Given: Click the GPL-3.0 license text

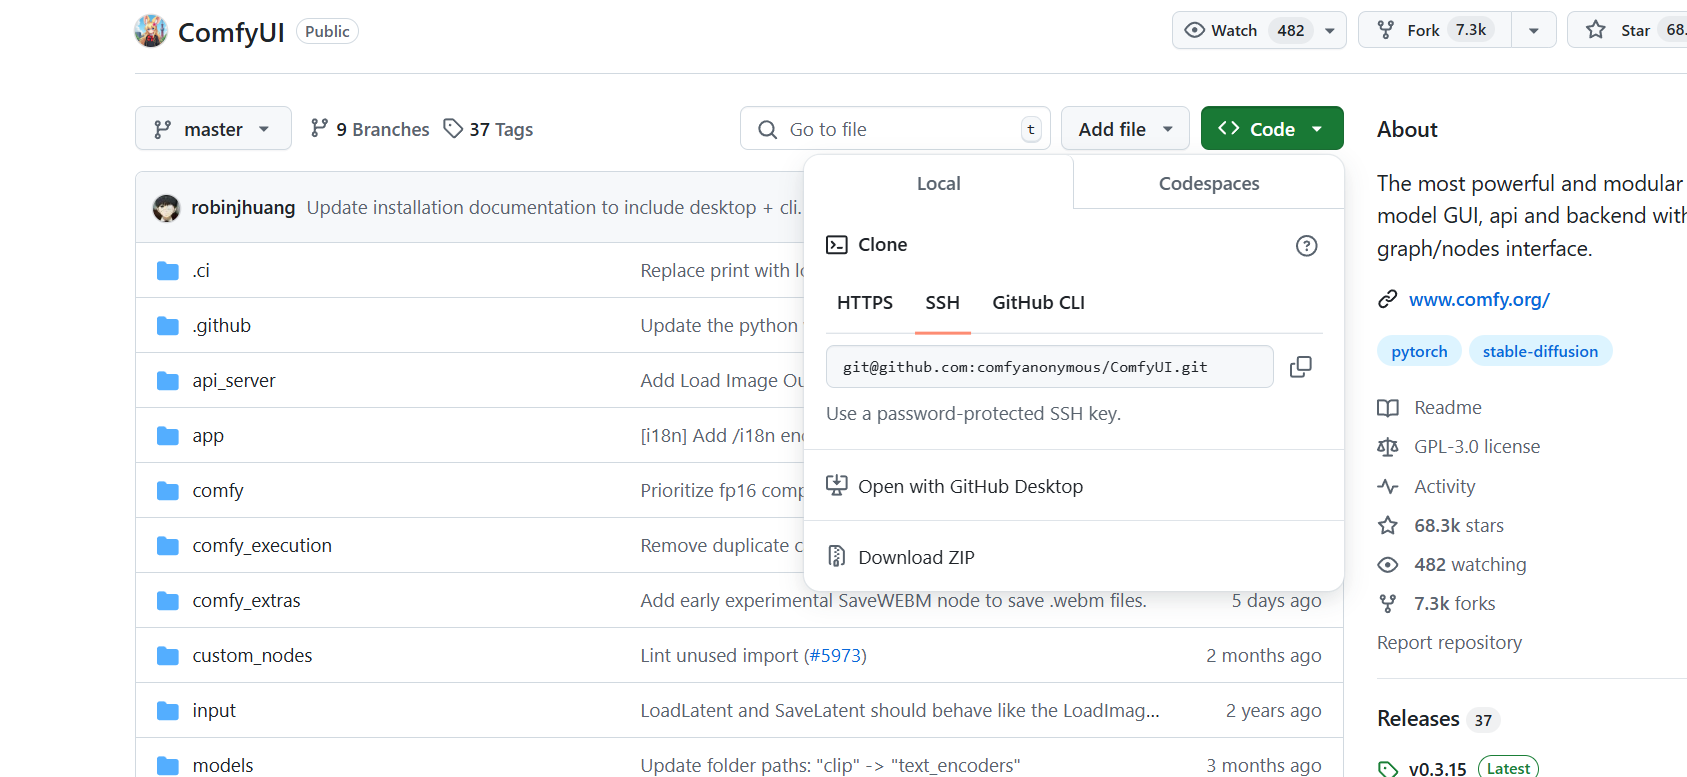Looking at the screenshot, I should click(1477, 447).
